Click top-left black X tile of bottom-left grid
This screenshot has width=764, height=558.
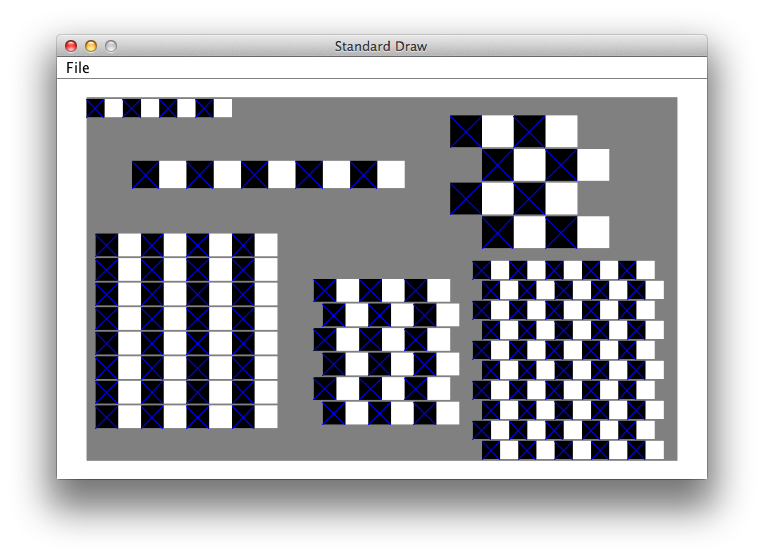tap(107, 245)
